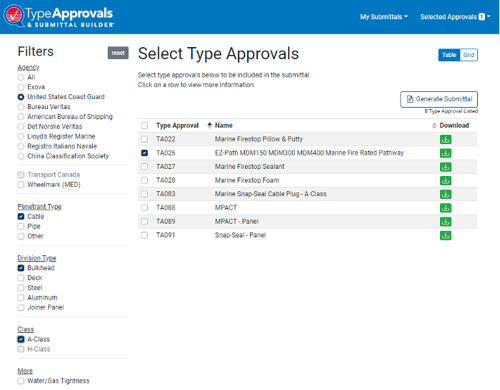Check the TA027 Marine Firestop Sealant row checkbox
Image resolution: width=500 pixels, height=390 pixels.
[144, 166]
